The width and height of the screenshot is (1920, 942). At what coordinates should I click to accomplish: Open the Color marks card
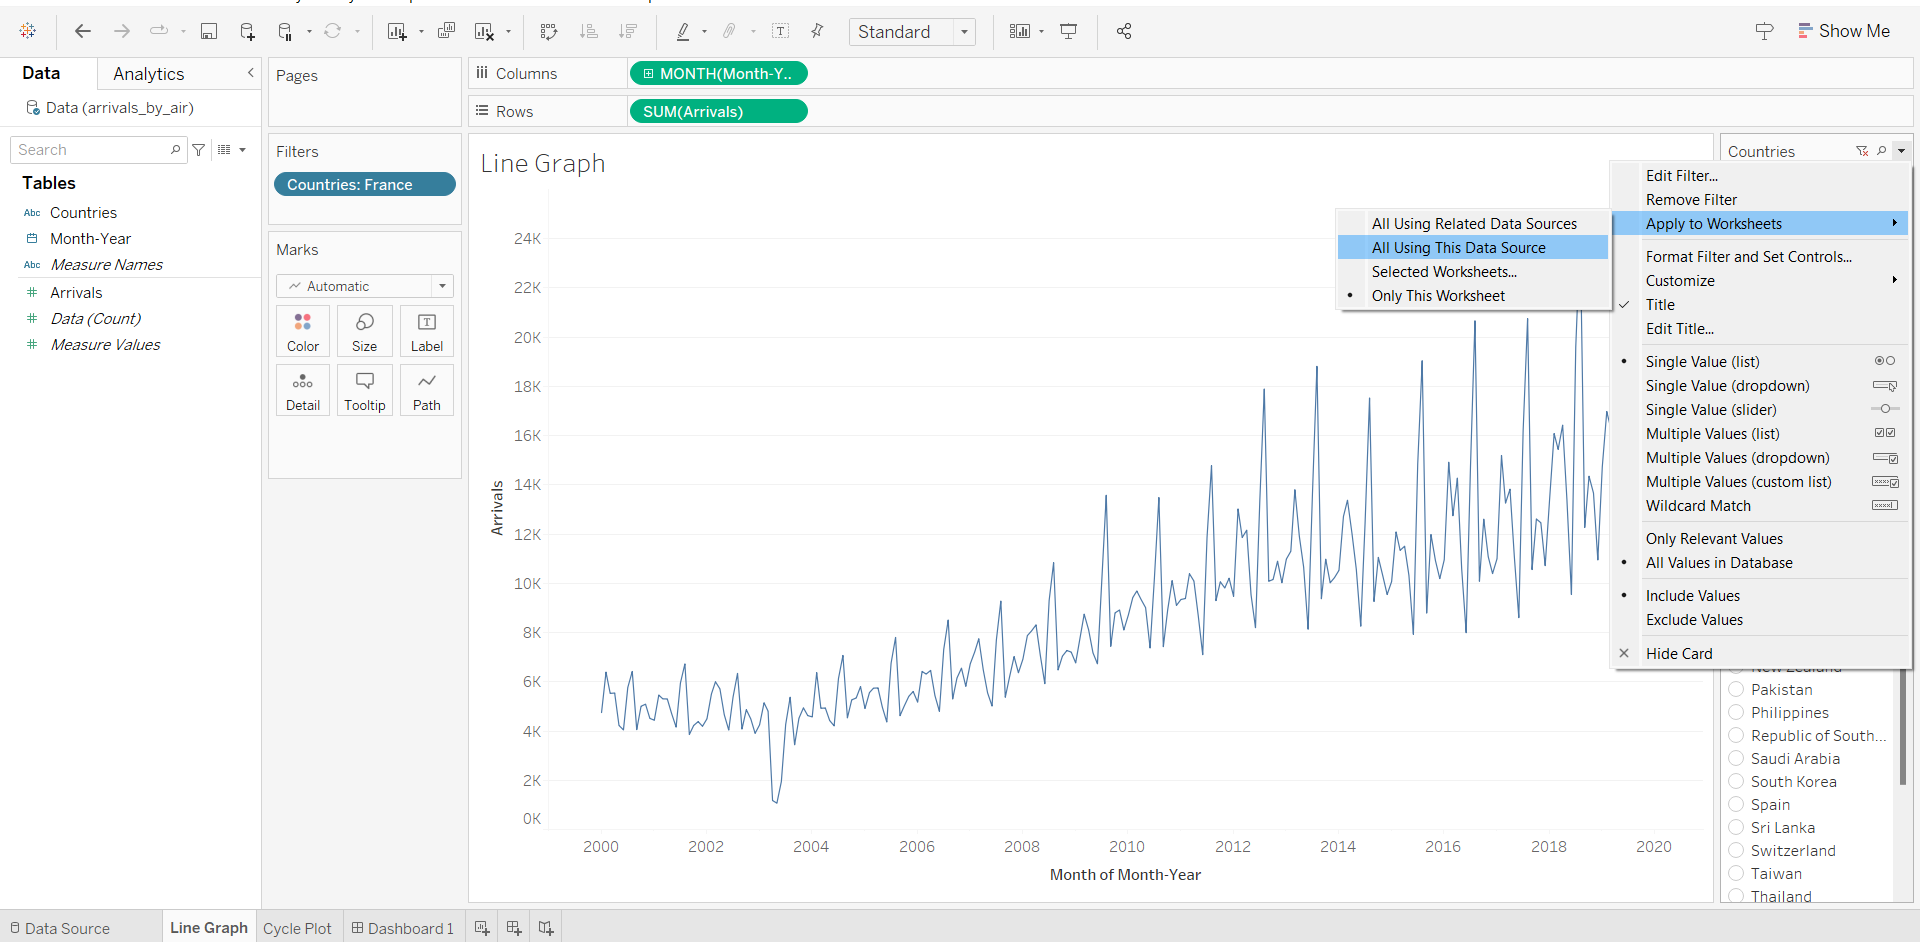(303, 331)
